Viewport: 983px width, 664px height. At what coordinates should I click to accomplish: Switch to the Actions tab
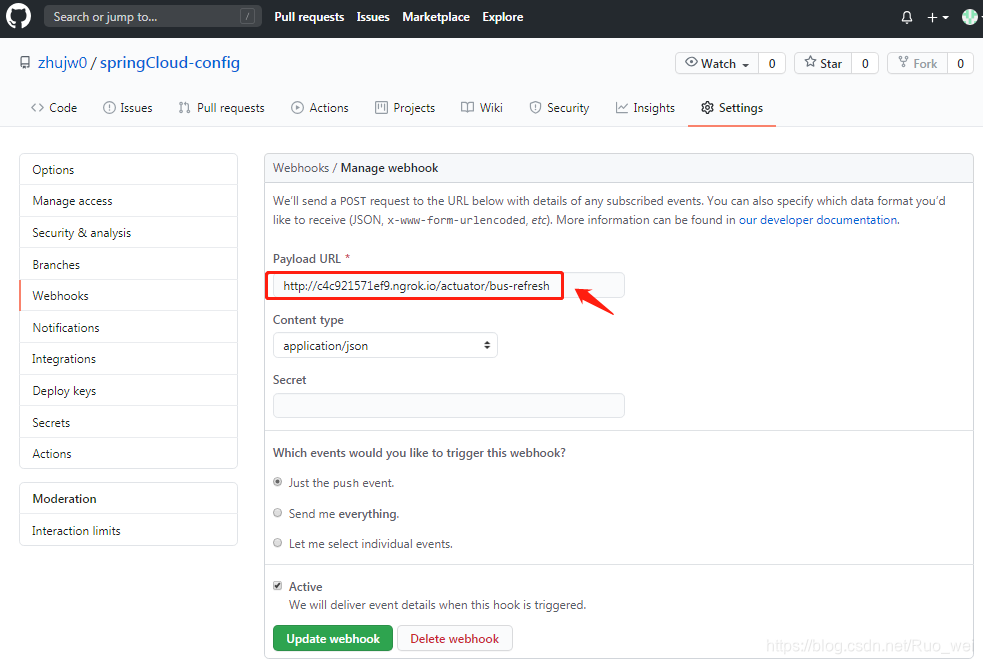320,108
